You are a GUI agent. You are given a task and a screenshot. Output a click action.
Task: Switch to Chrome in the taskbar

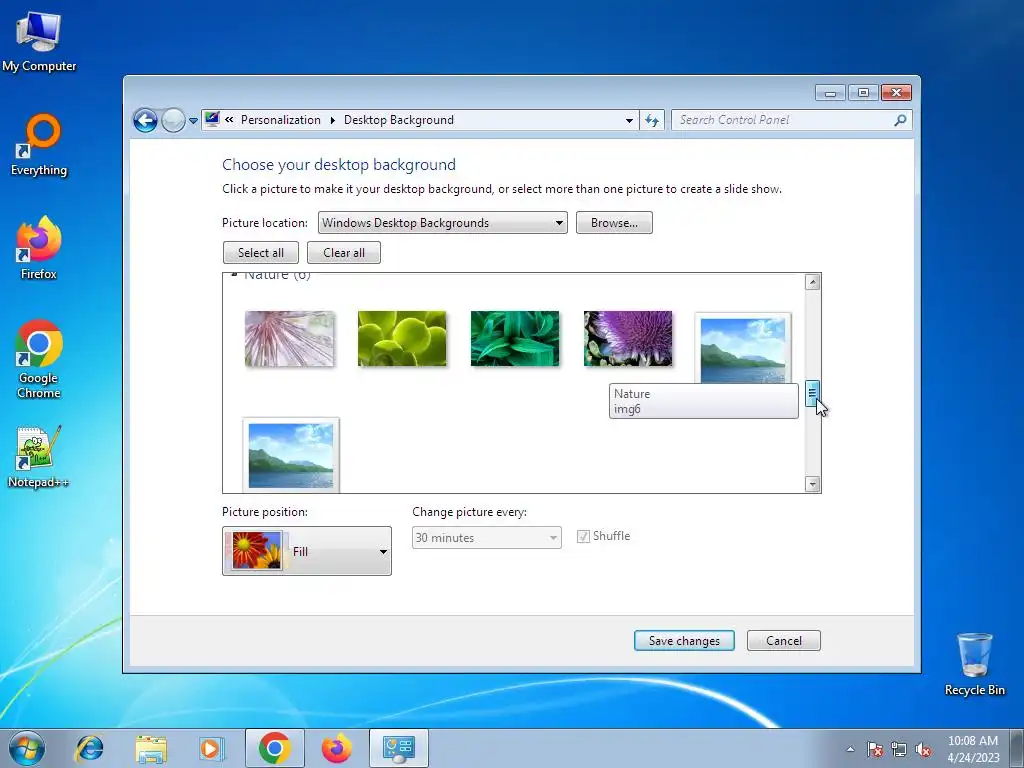pyautogui.click(x=274, y=748)
